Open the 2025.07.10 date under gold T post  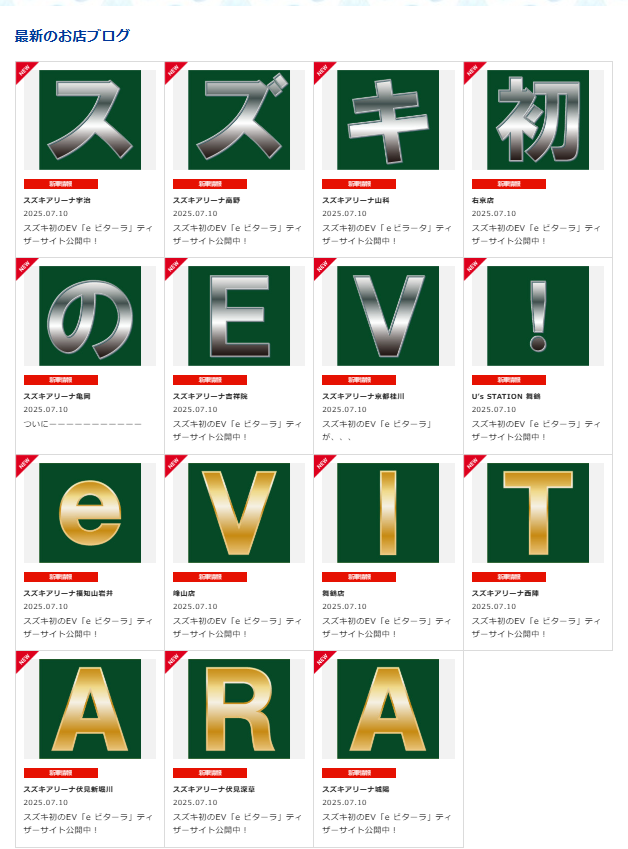pos(494,606)
